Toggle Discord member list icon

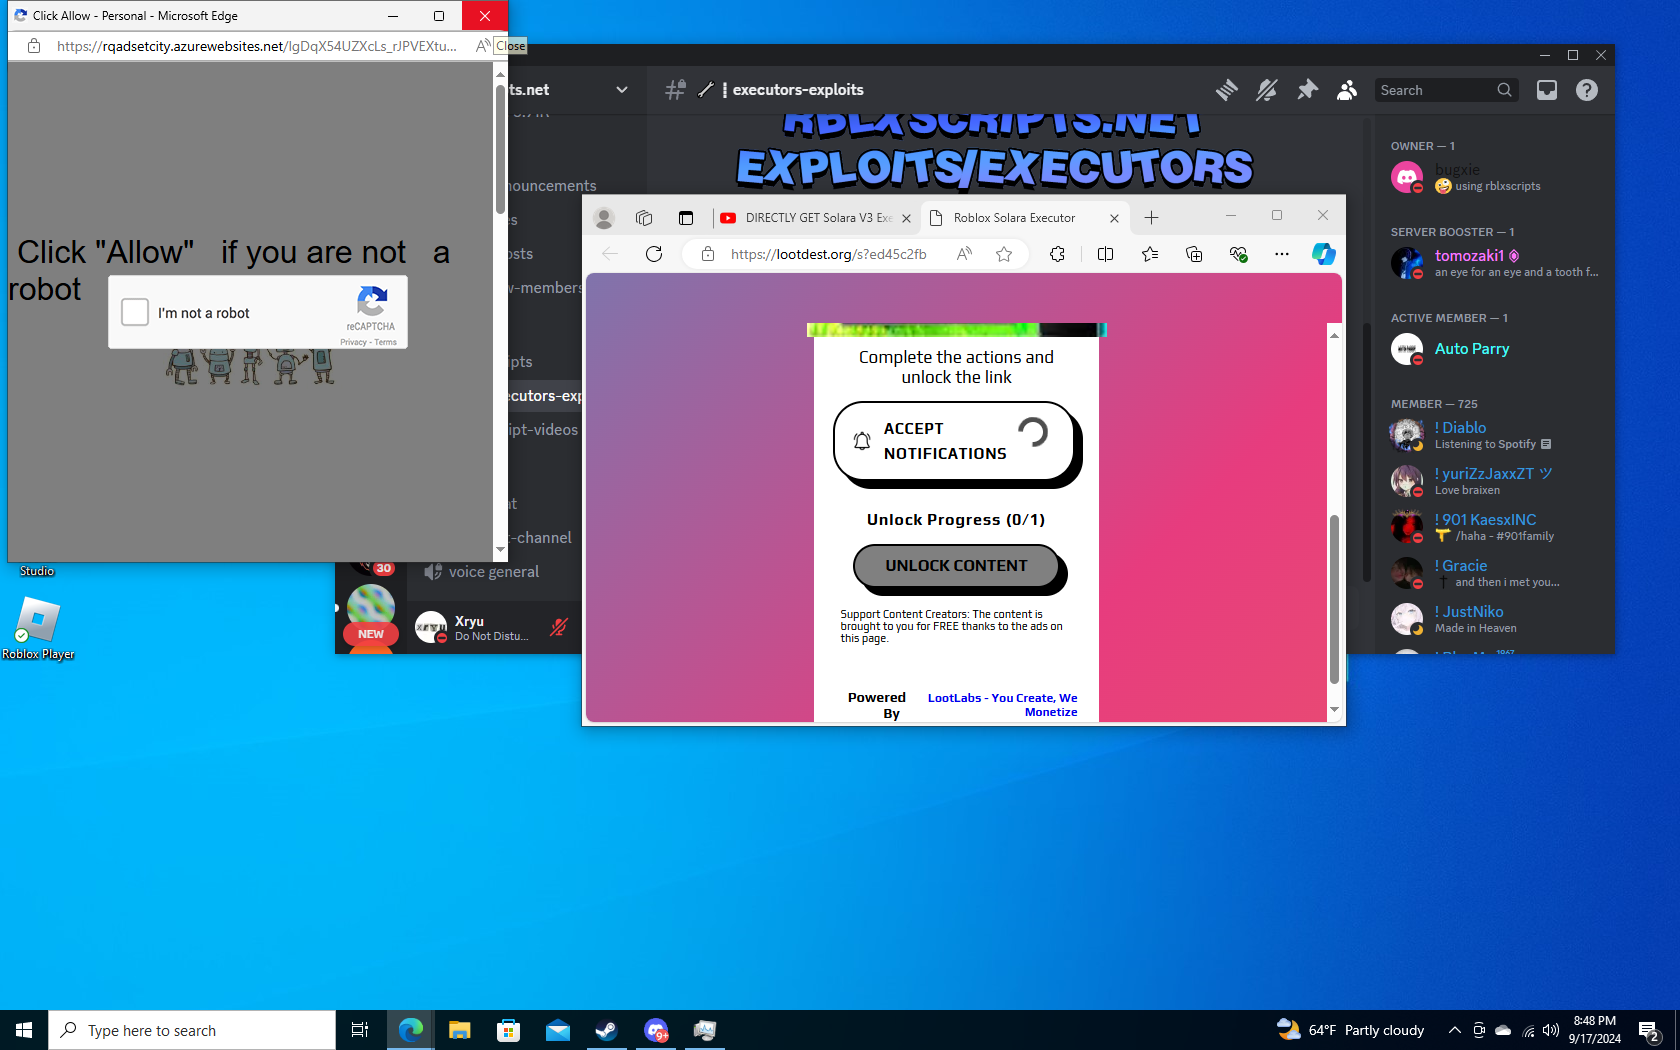pyautogui.click(x=1347, y=90)
